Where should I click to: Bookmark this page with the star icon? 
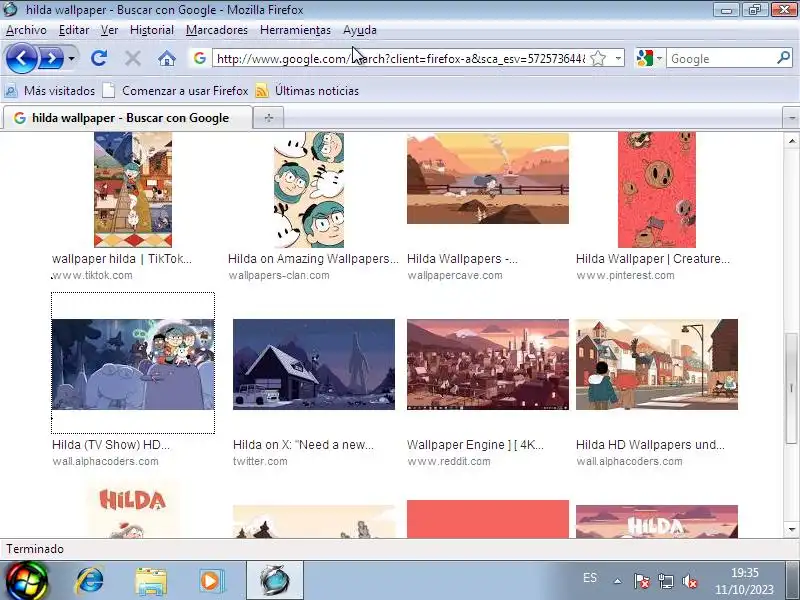(598, 59)
